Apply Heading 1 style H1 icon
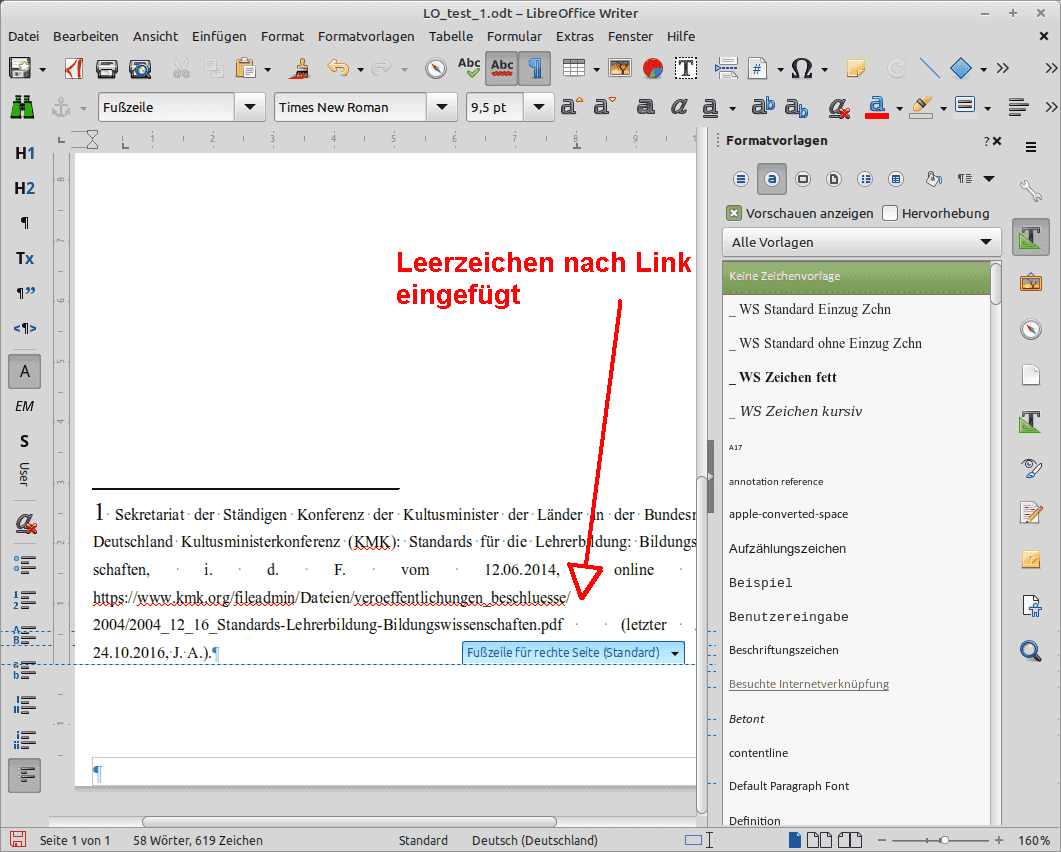Viewport: 1061px width, 852px height. pyautogui.click(x=24, y=154)
